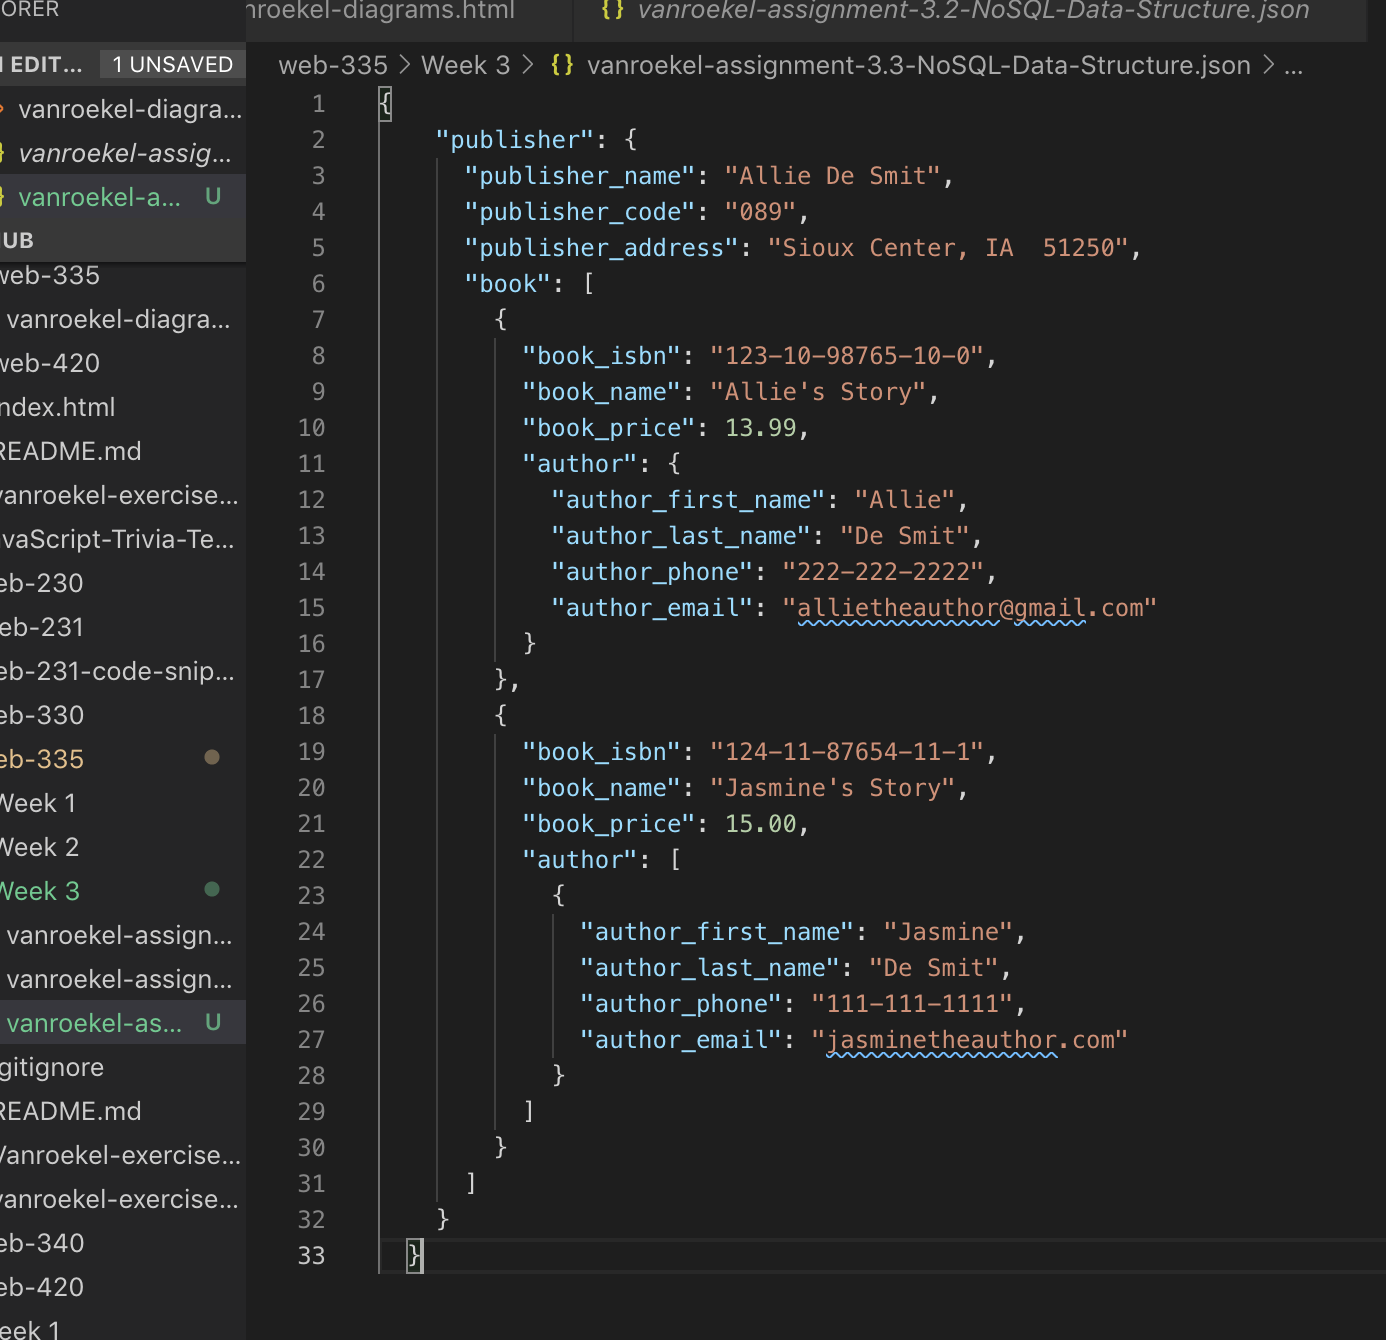Open the vanroekel-assignment-3.2-NoSQL-Data-Structure.json tab
Image resolution: width=1386 pixels, height=1340 pixels.
[972, 12]
